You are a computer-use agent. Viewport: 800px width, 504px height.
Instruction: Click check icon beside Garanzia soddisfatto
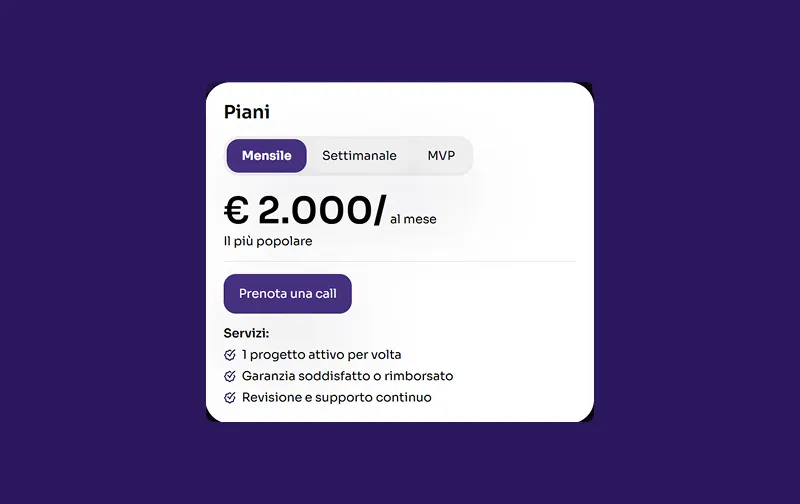[x=230, y=376]
